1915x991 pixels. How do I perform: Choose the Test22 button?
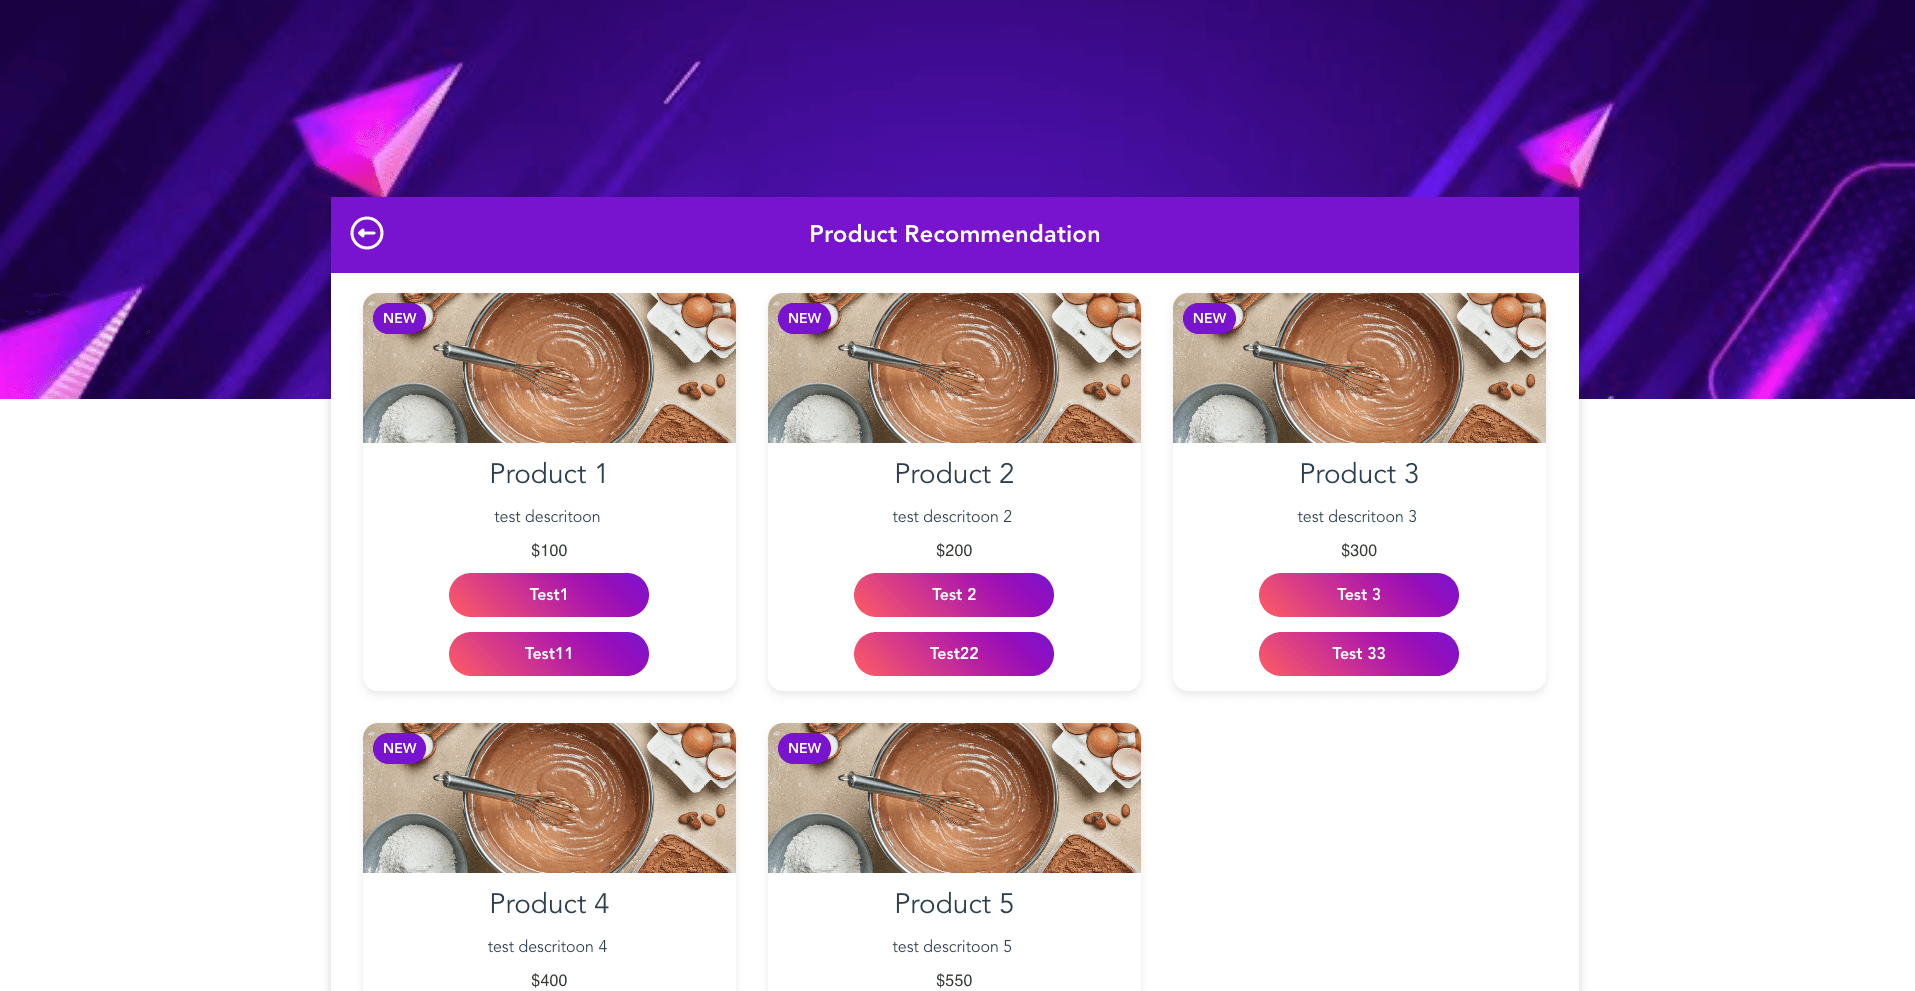(x=954, y=654)
